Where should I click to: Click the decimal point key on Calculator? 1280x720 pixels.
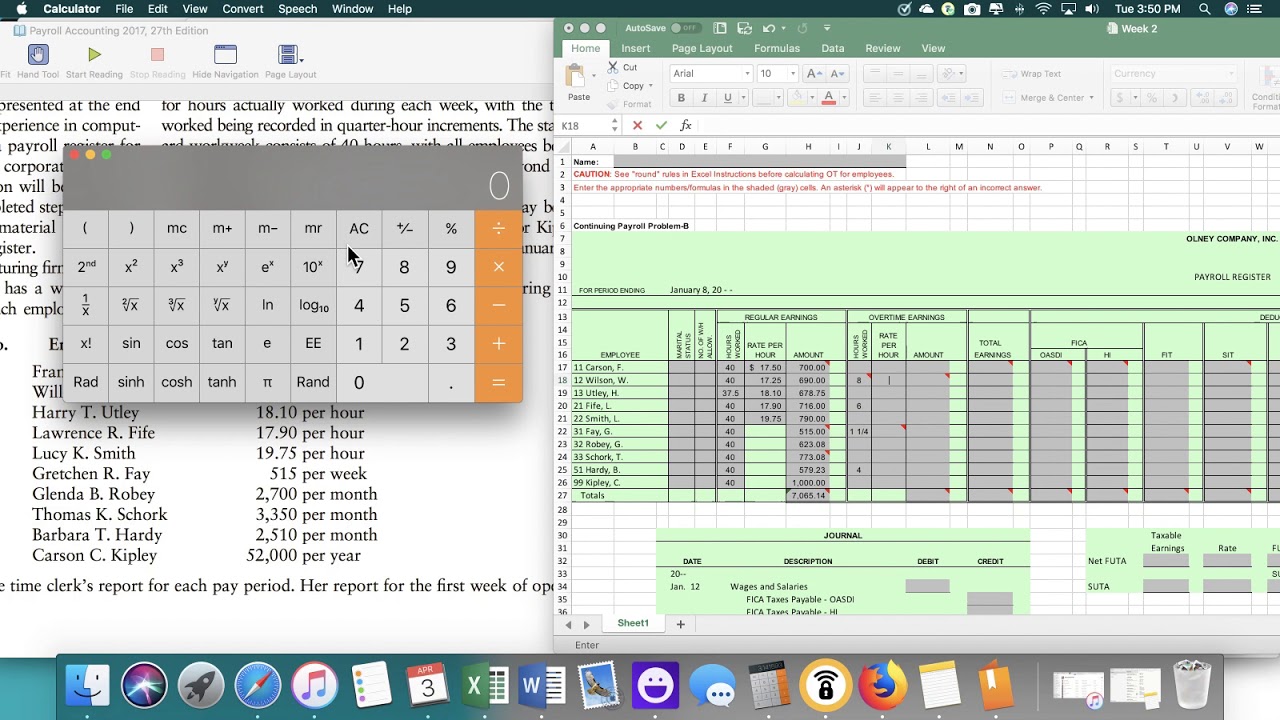[x=450, y=382]
